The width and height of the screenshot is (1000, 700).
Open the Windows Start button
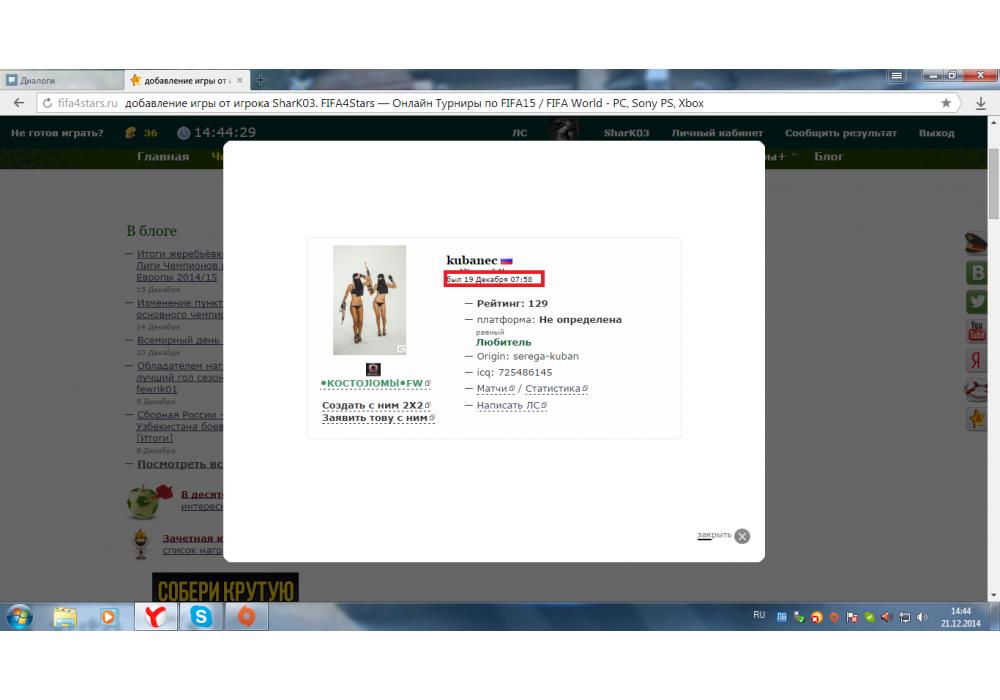(19, 617)
